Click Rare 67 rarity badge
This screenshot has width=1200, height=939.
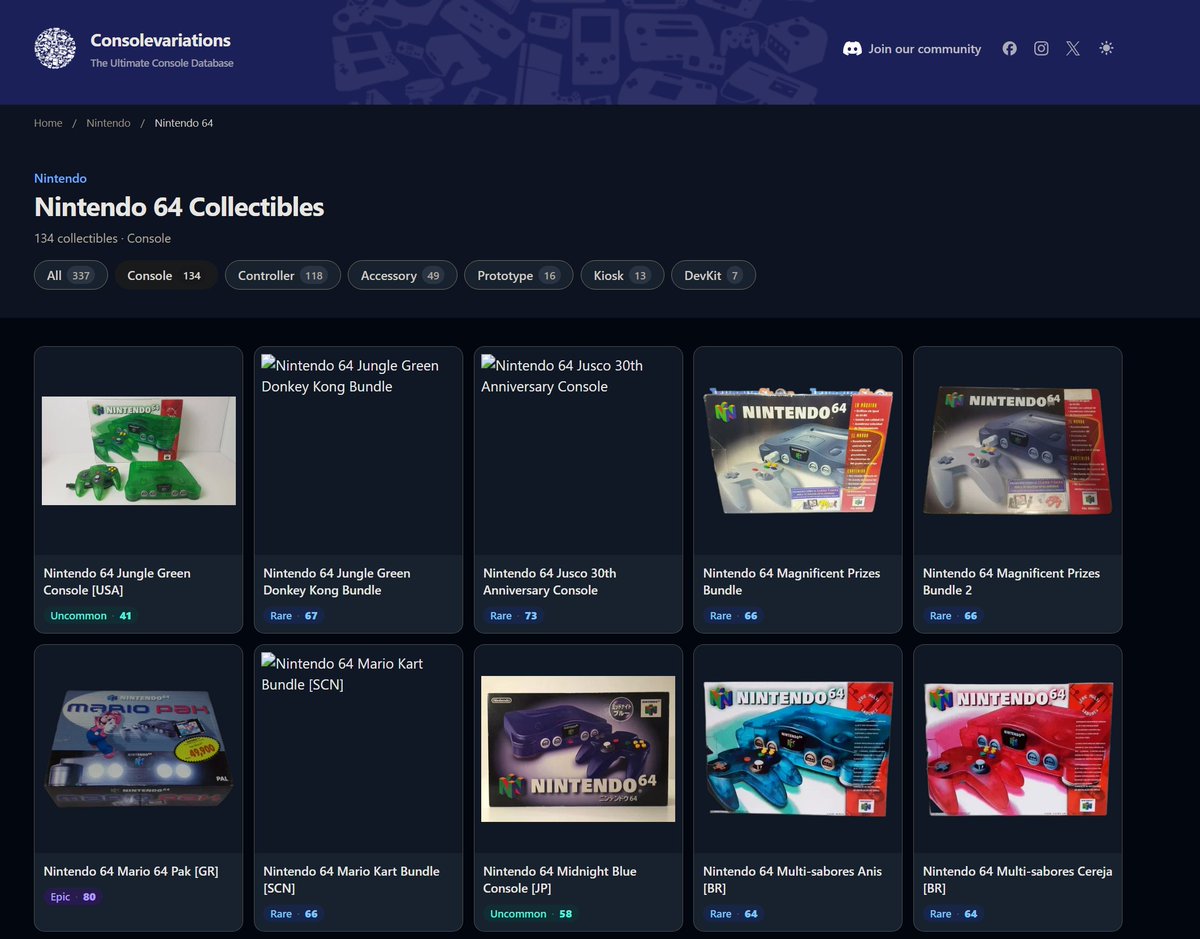point(294,616)
